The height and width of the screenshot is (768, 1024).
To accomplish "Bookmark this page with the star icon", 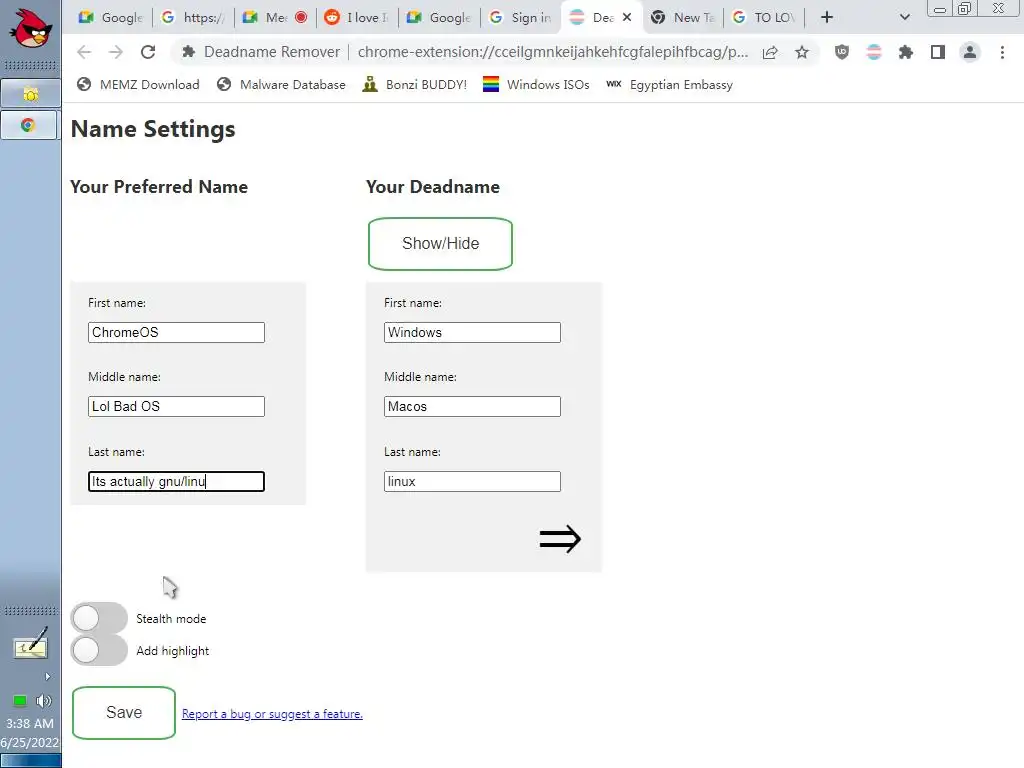I will tap(802, 52).
